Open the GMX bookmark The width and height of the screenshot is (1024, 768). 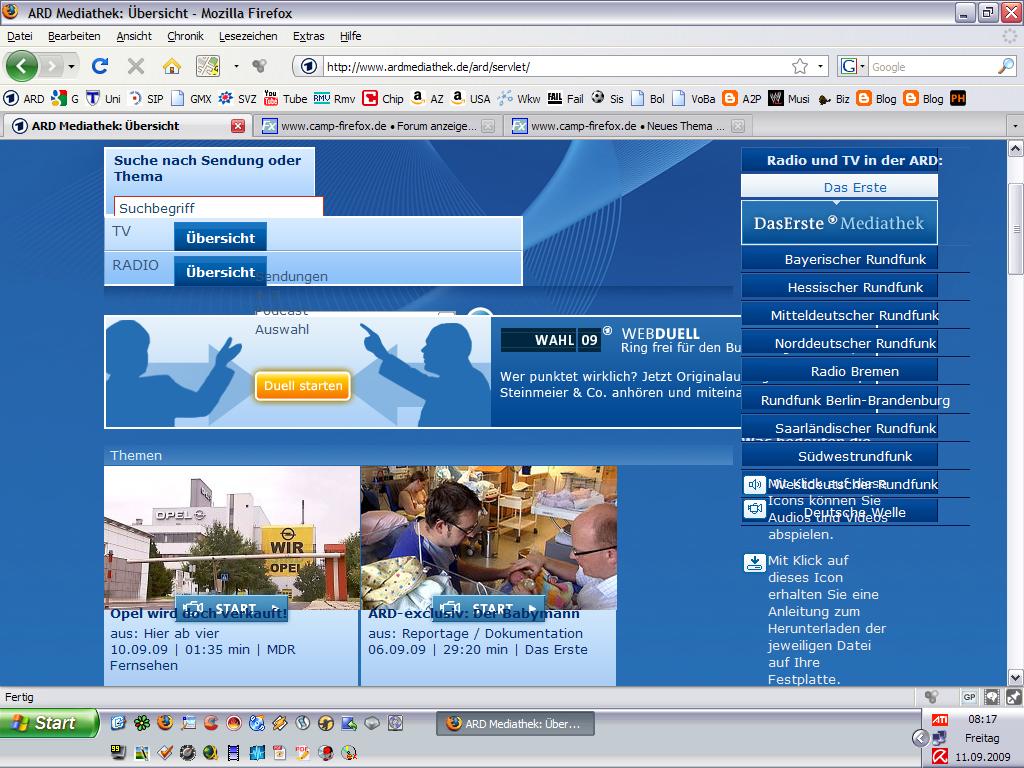191,99
